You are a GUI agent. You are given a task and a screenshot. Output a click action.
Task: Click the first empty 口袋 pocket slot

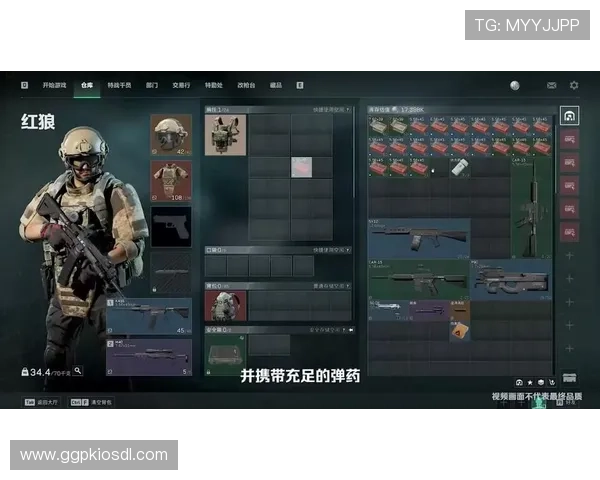215,266
